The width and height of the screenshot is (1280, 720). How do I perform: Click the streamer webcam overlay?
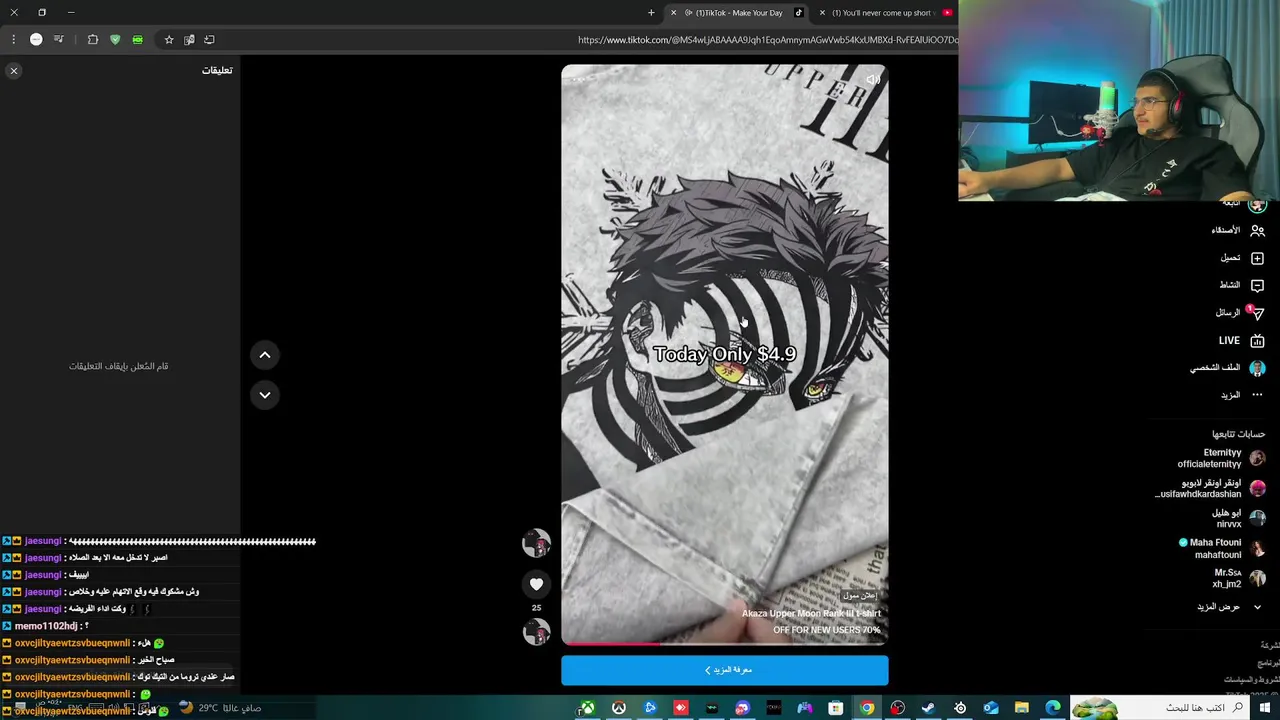pos(1119,100)
